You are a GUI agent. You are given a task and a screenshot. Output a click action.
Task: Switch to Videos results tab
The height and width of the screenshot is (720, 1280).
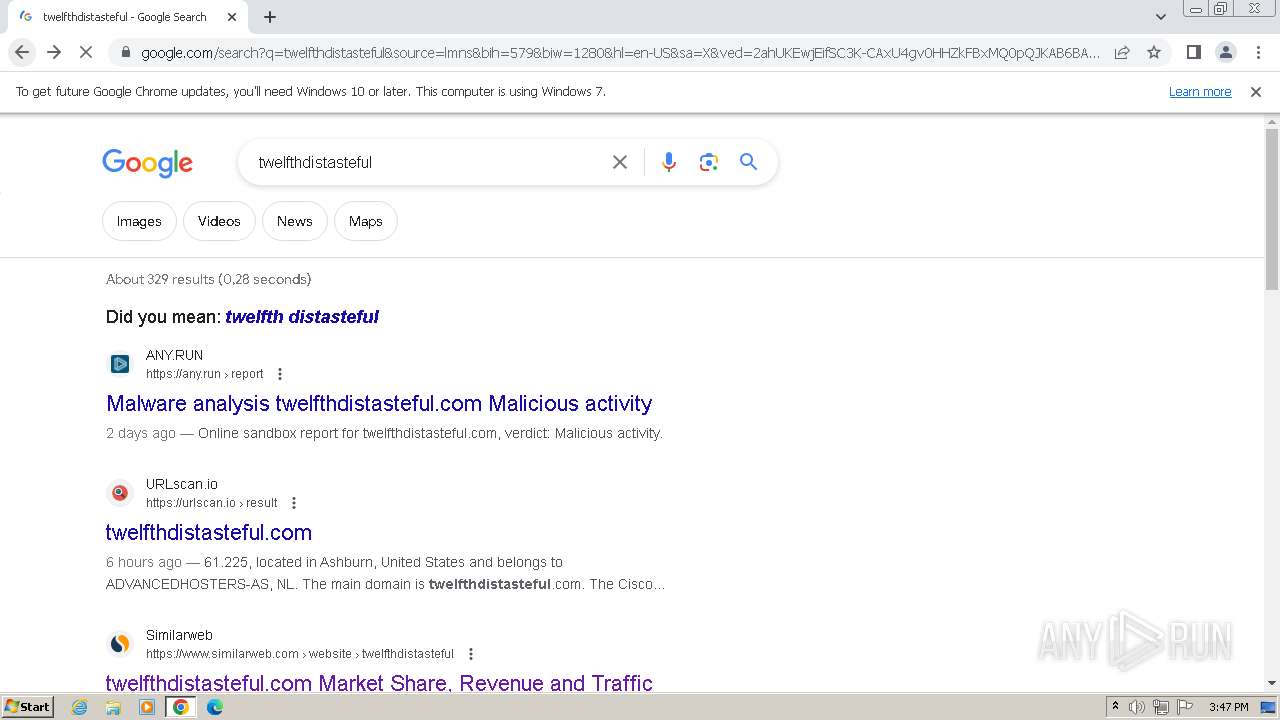[x=219, y=221]
